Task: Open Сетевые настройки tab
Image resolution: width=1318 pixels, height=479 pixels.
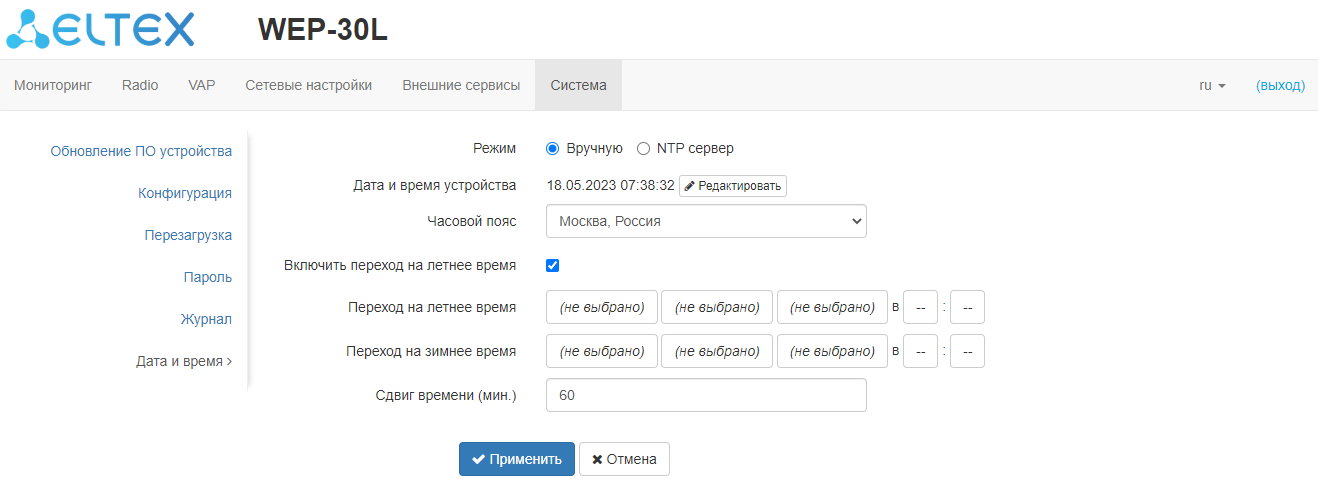Action: pos(309,86)
